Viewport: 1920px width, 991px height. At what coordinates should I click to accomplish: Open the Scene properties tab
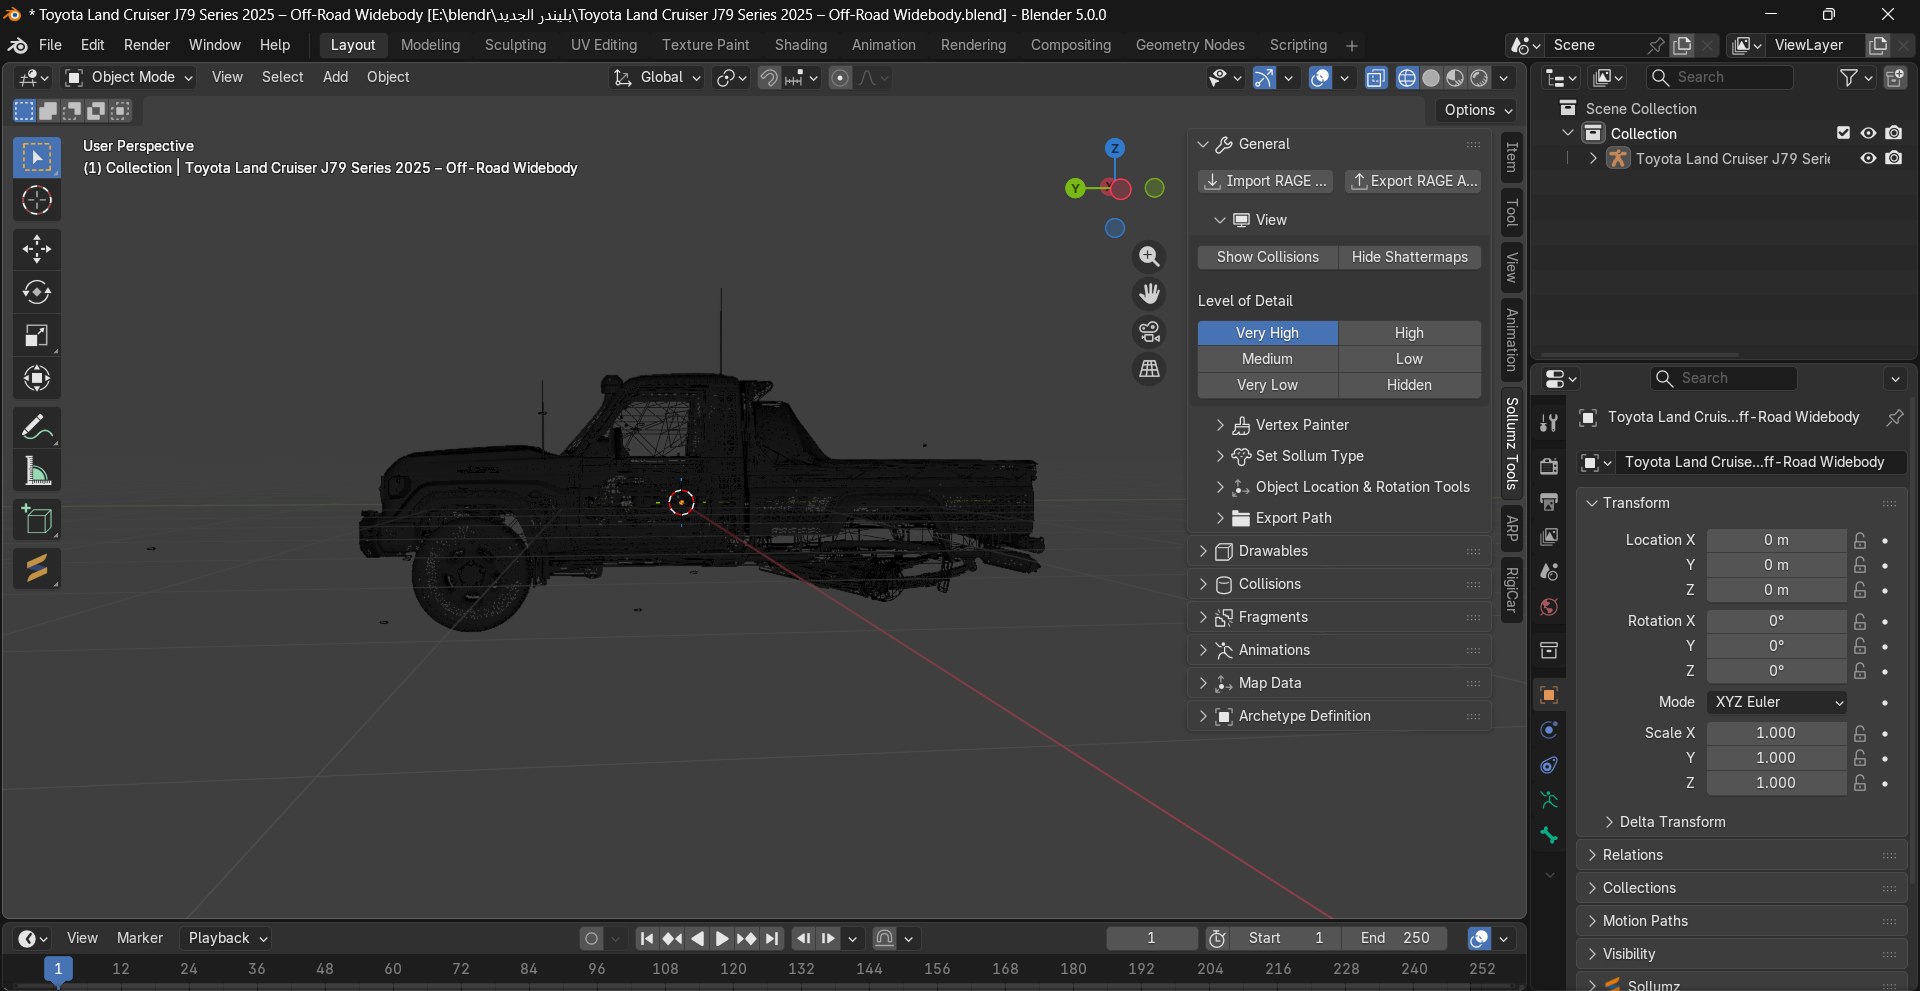tap(1549, 572)
